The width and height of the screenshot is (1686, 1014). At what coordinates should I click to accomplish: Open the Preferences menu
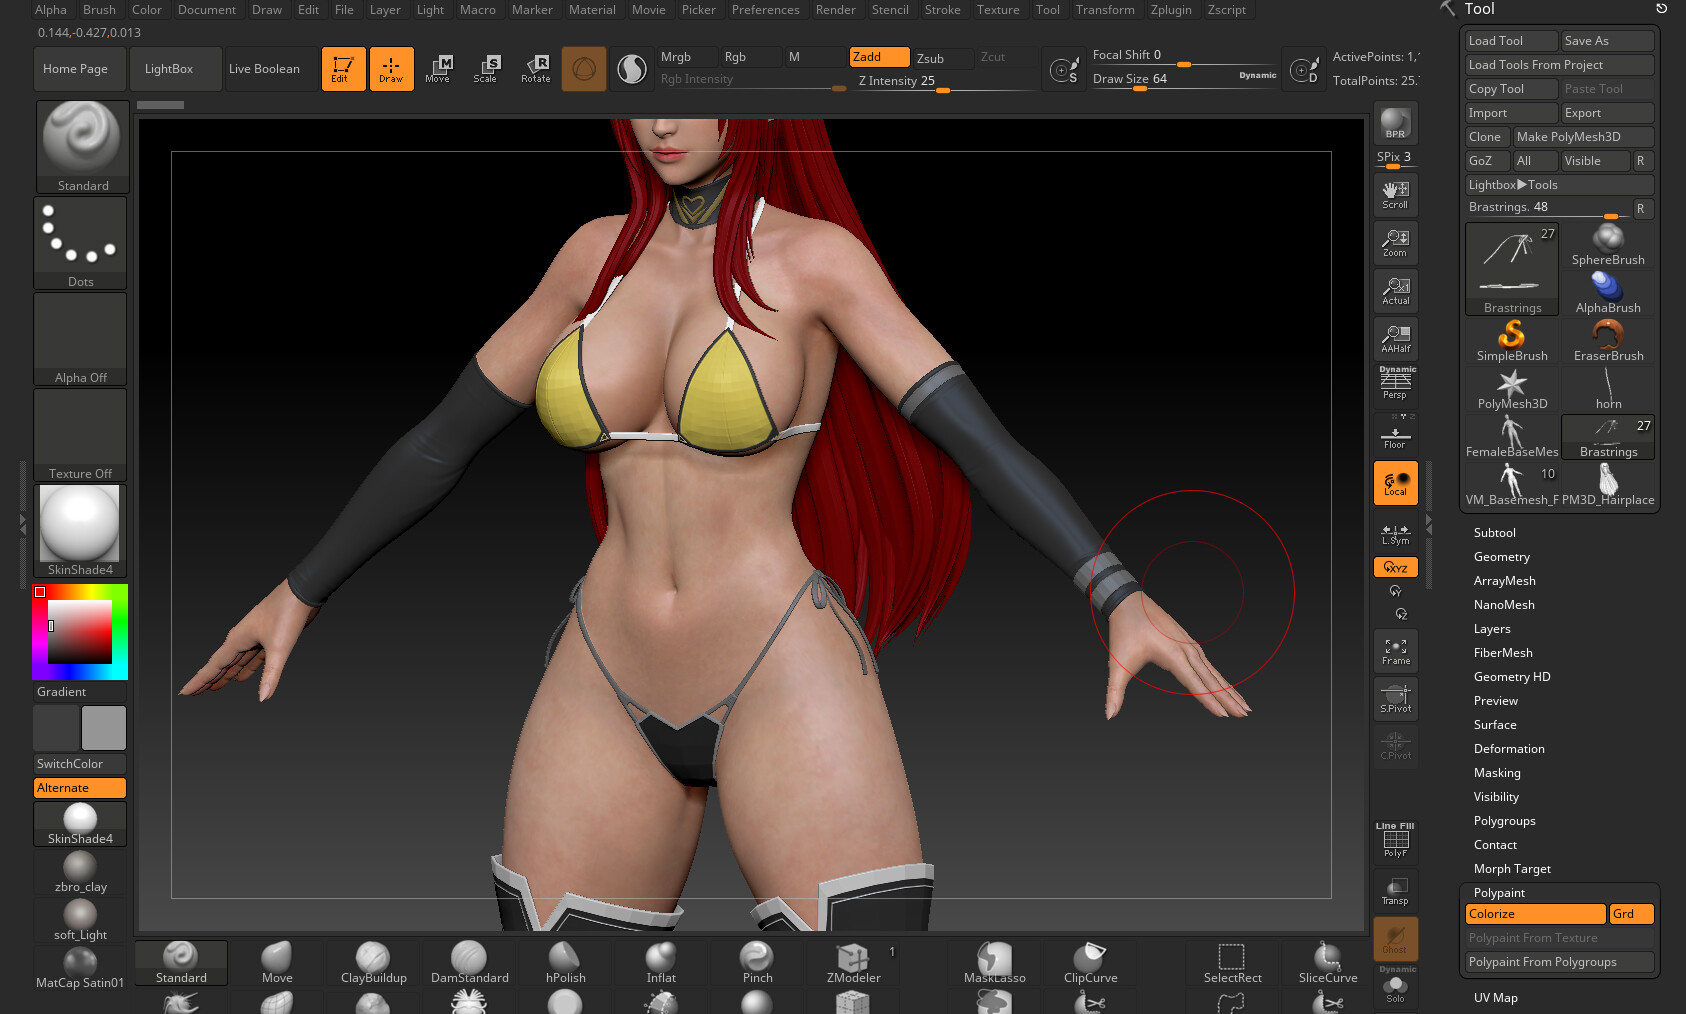coord(765,10)
